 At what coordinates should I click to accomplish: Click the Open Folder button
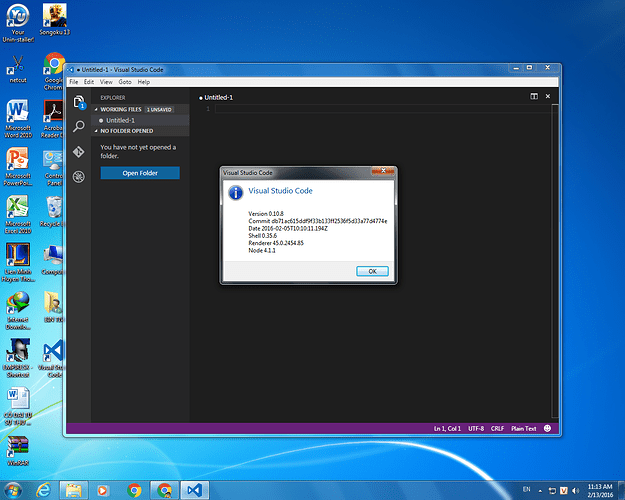pos(140,173)
